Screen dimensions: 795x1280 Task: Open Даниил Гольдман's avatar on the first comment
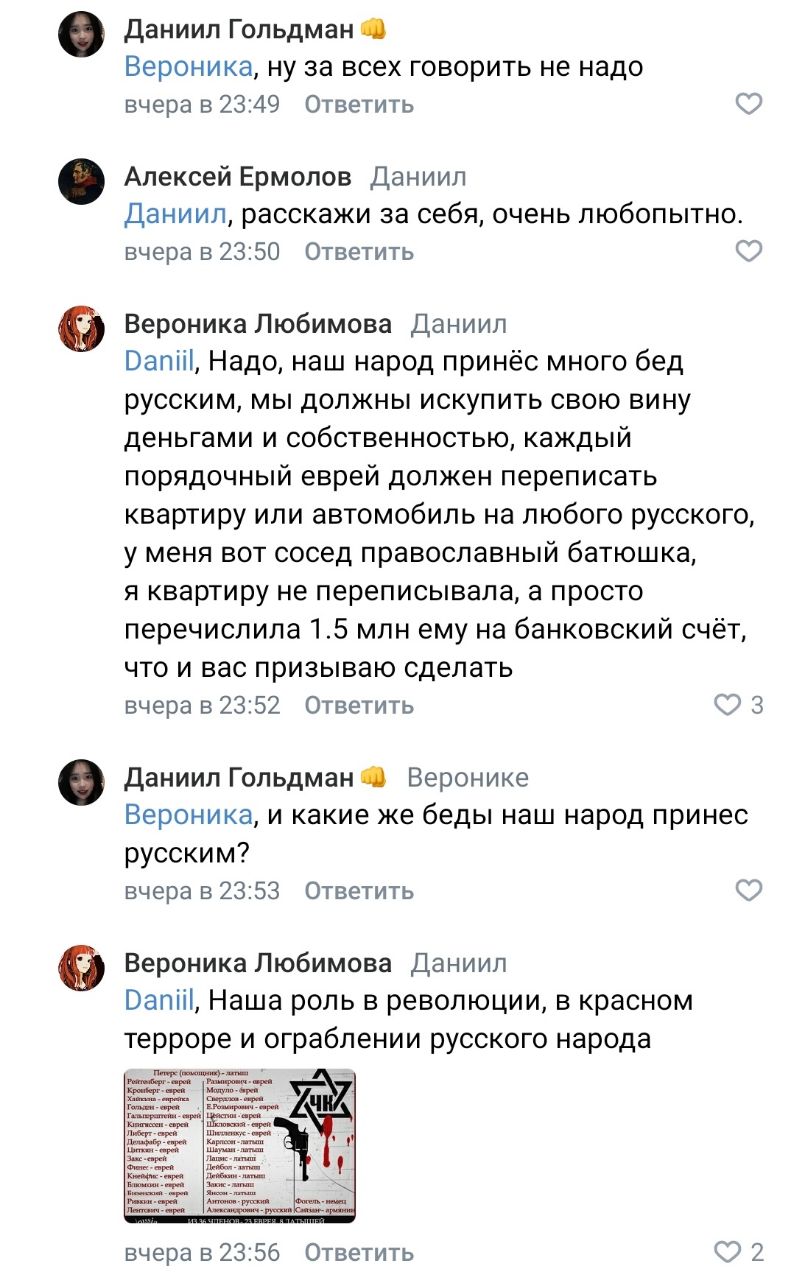click(x=81, y=35)
